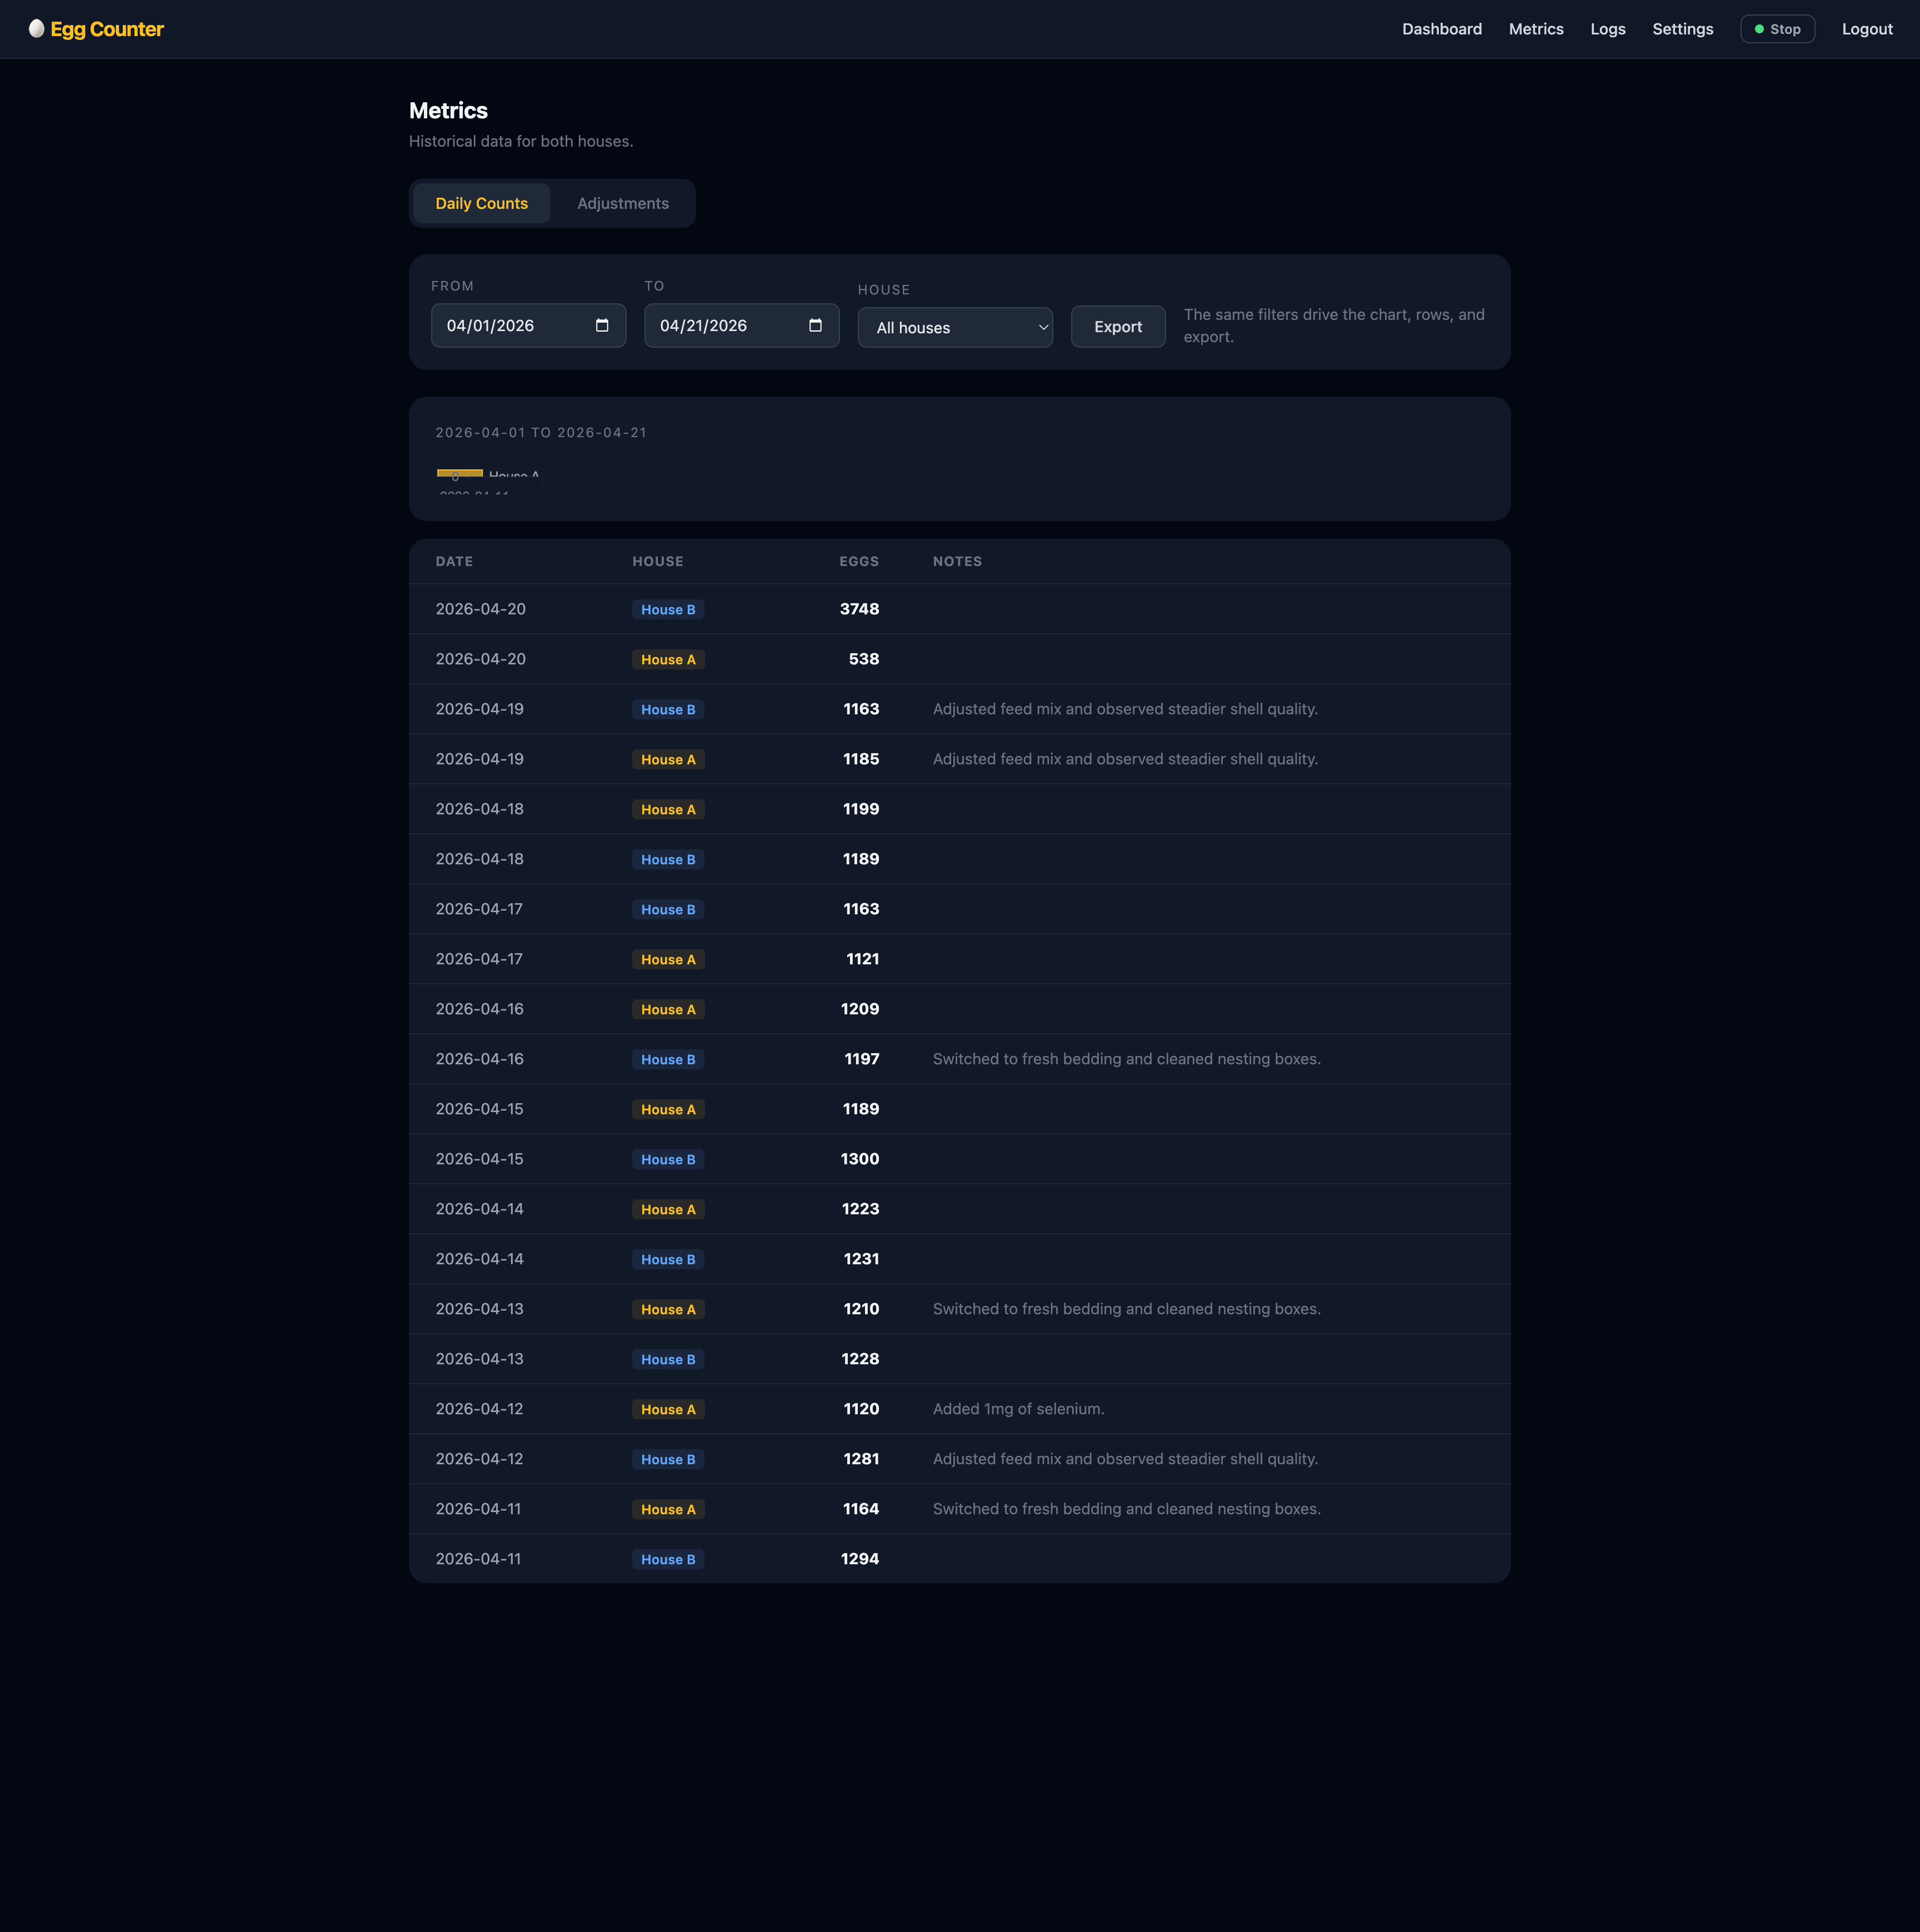Open Dashboard from the top navigation

(x=1441, y=29)
